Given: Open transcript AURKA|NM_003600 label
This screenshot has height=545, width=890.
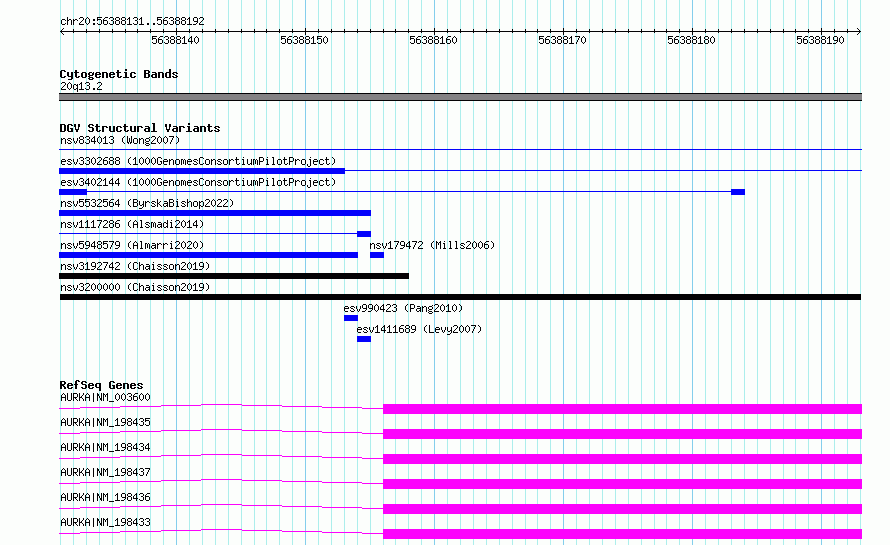Looking at the screenshot, I should 105,397.
